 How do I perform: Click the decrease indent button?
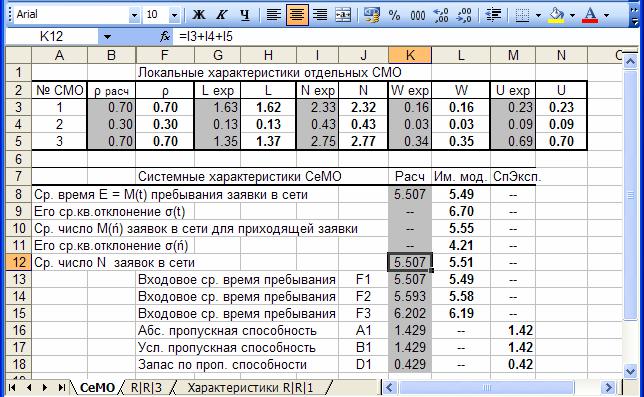pos(493,15)
